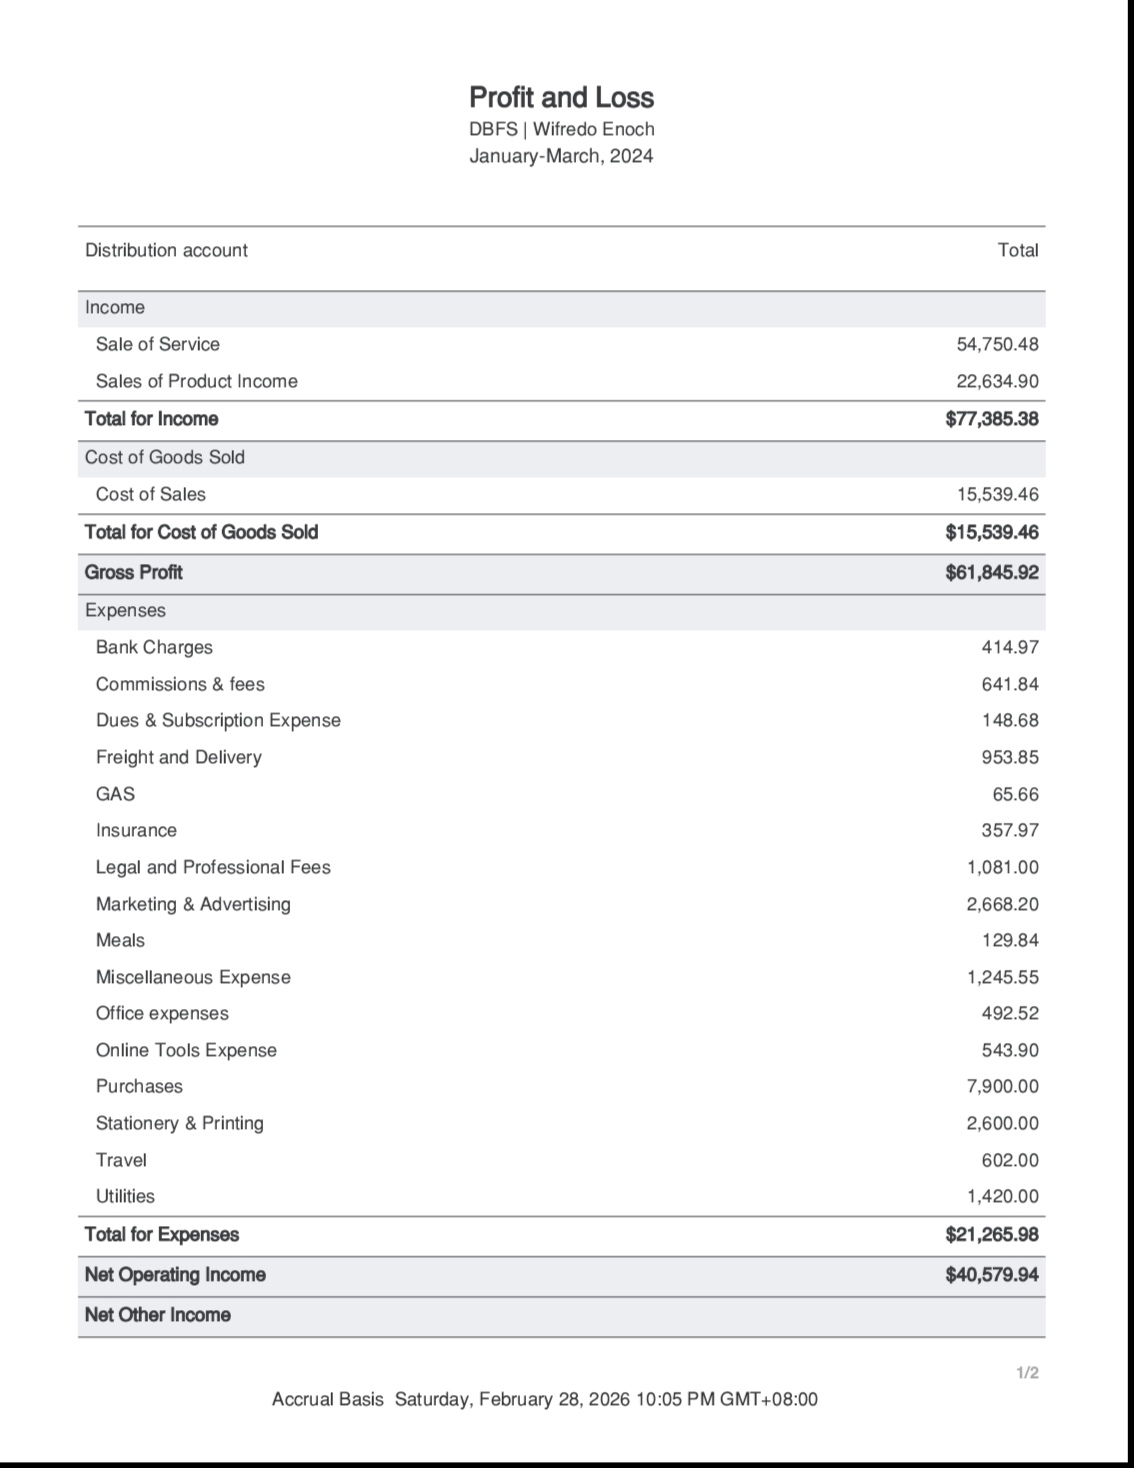Select the Purchases amount 7,900.00
1134x1468 pixels.
[x=1002, y=1086]
